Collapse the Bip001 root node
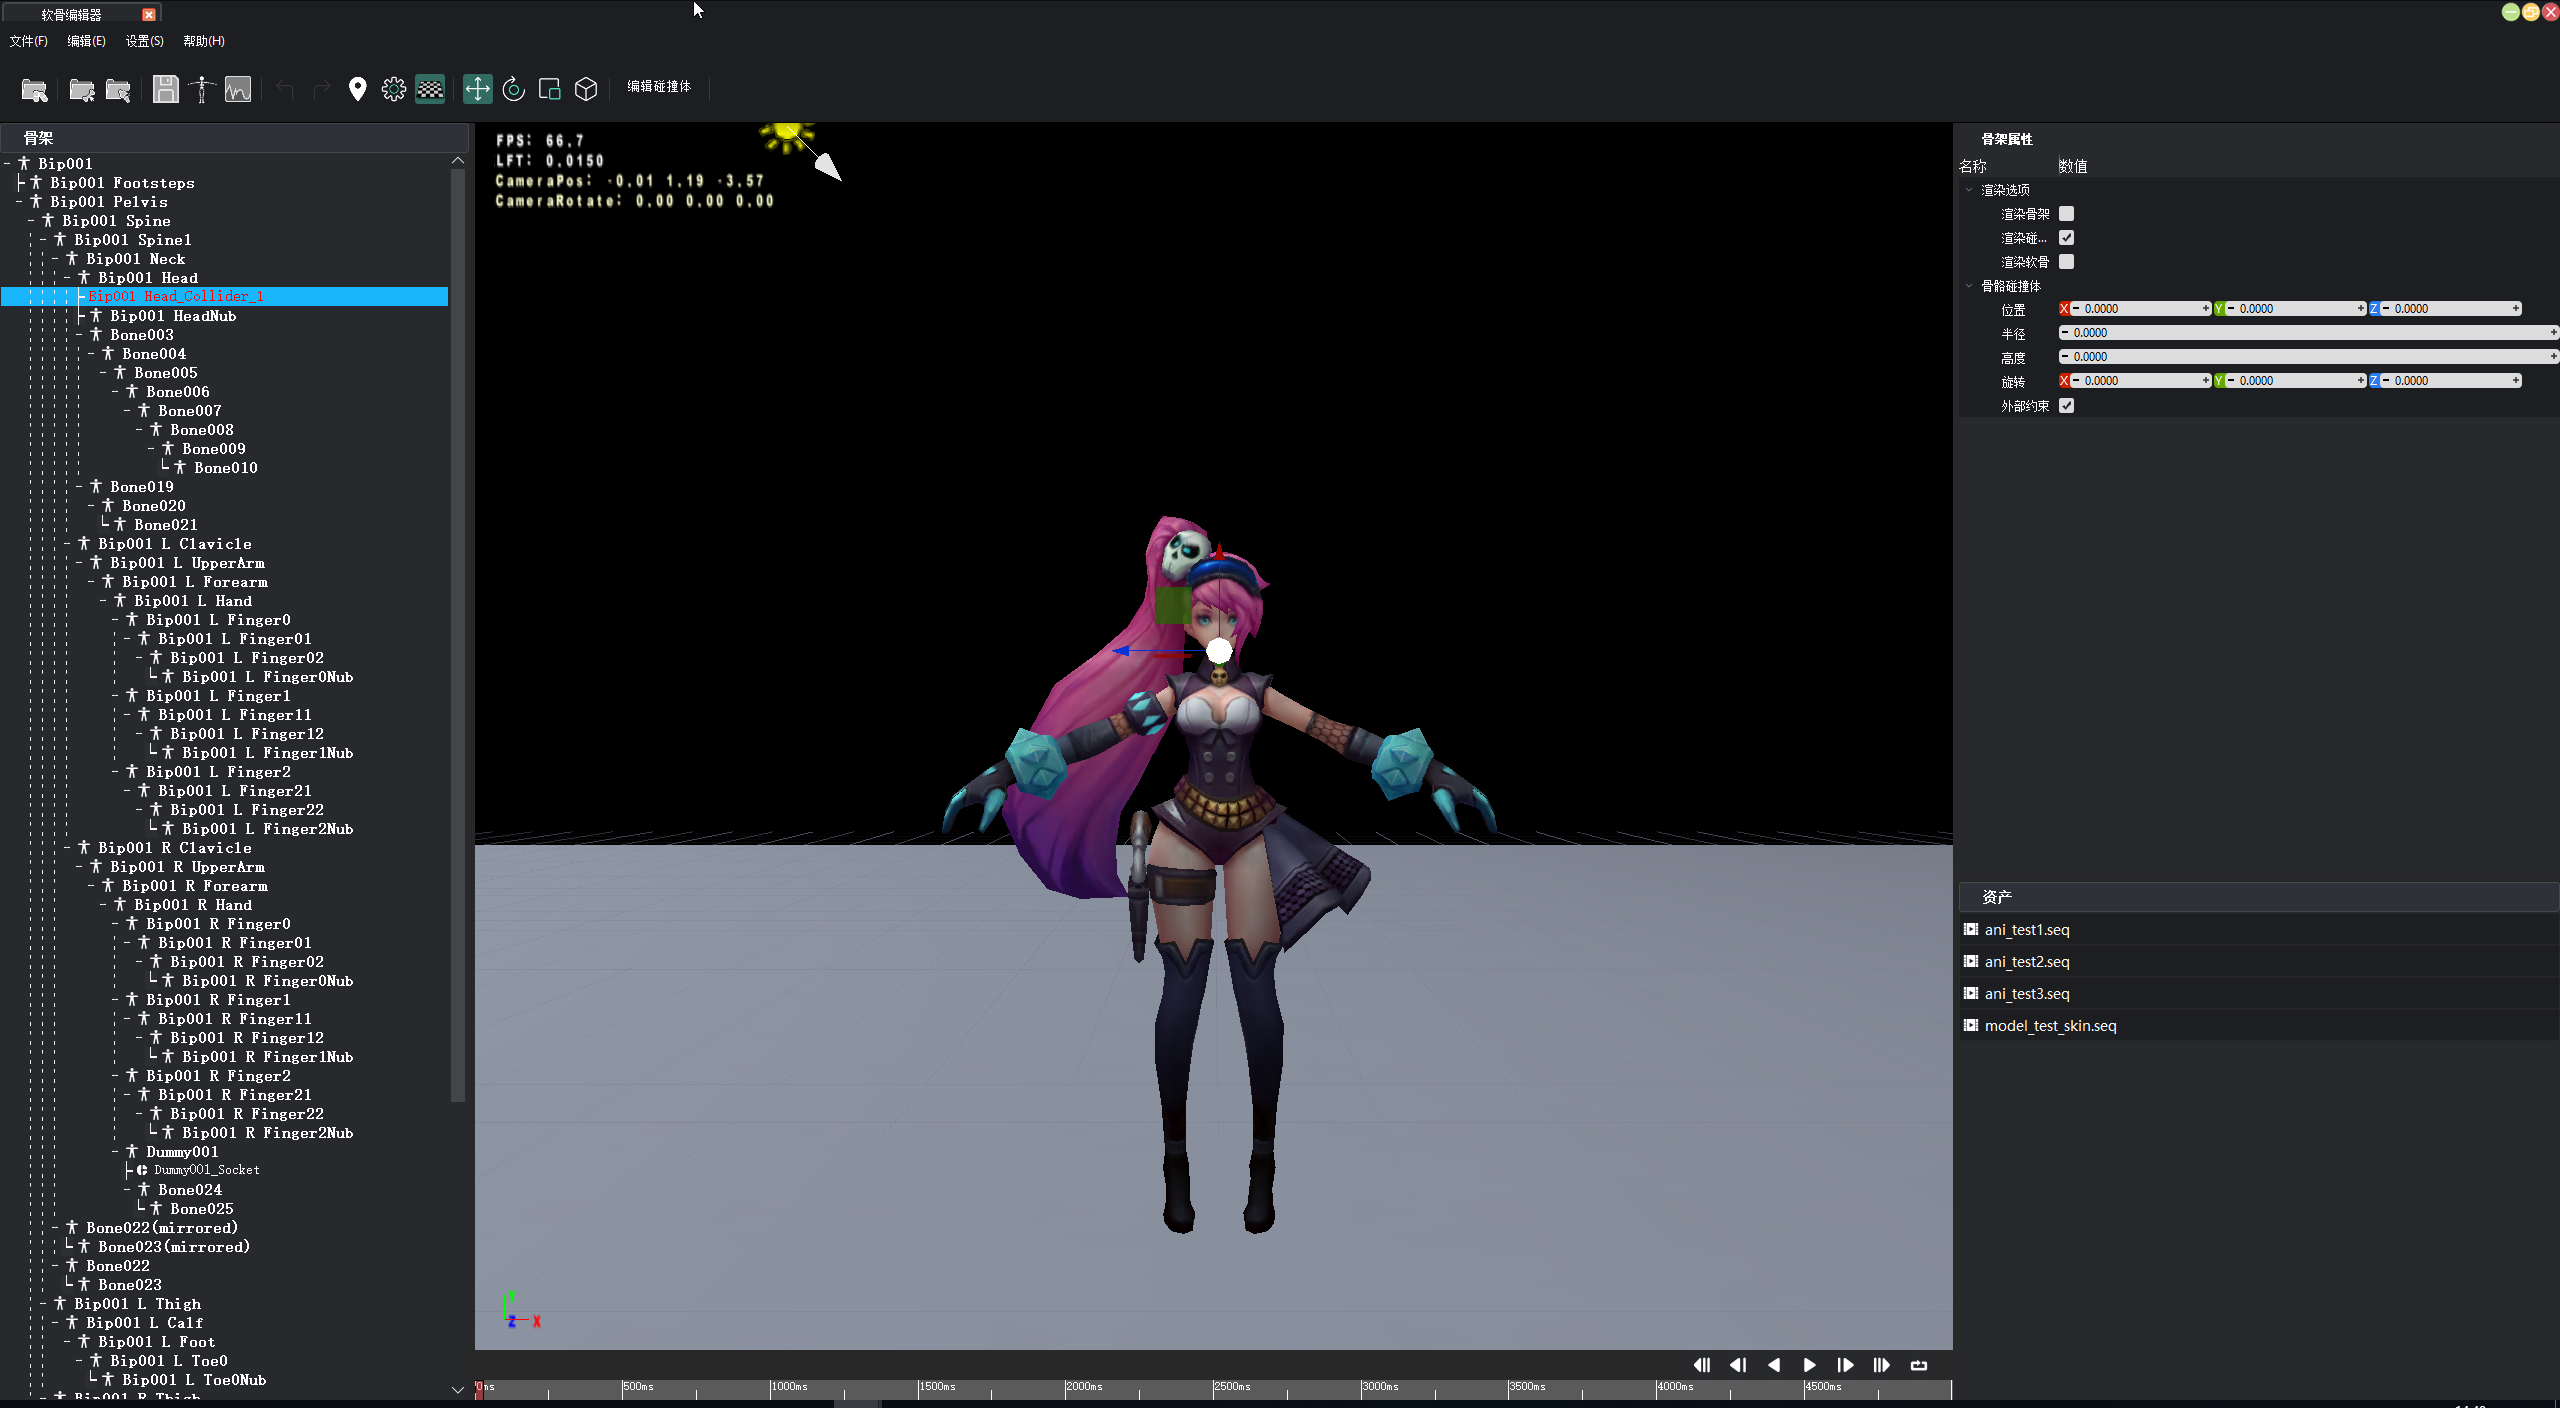This screenshot has height=1408, width=2560. click(x=8, y=163)
